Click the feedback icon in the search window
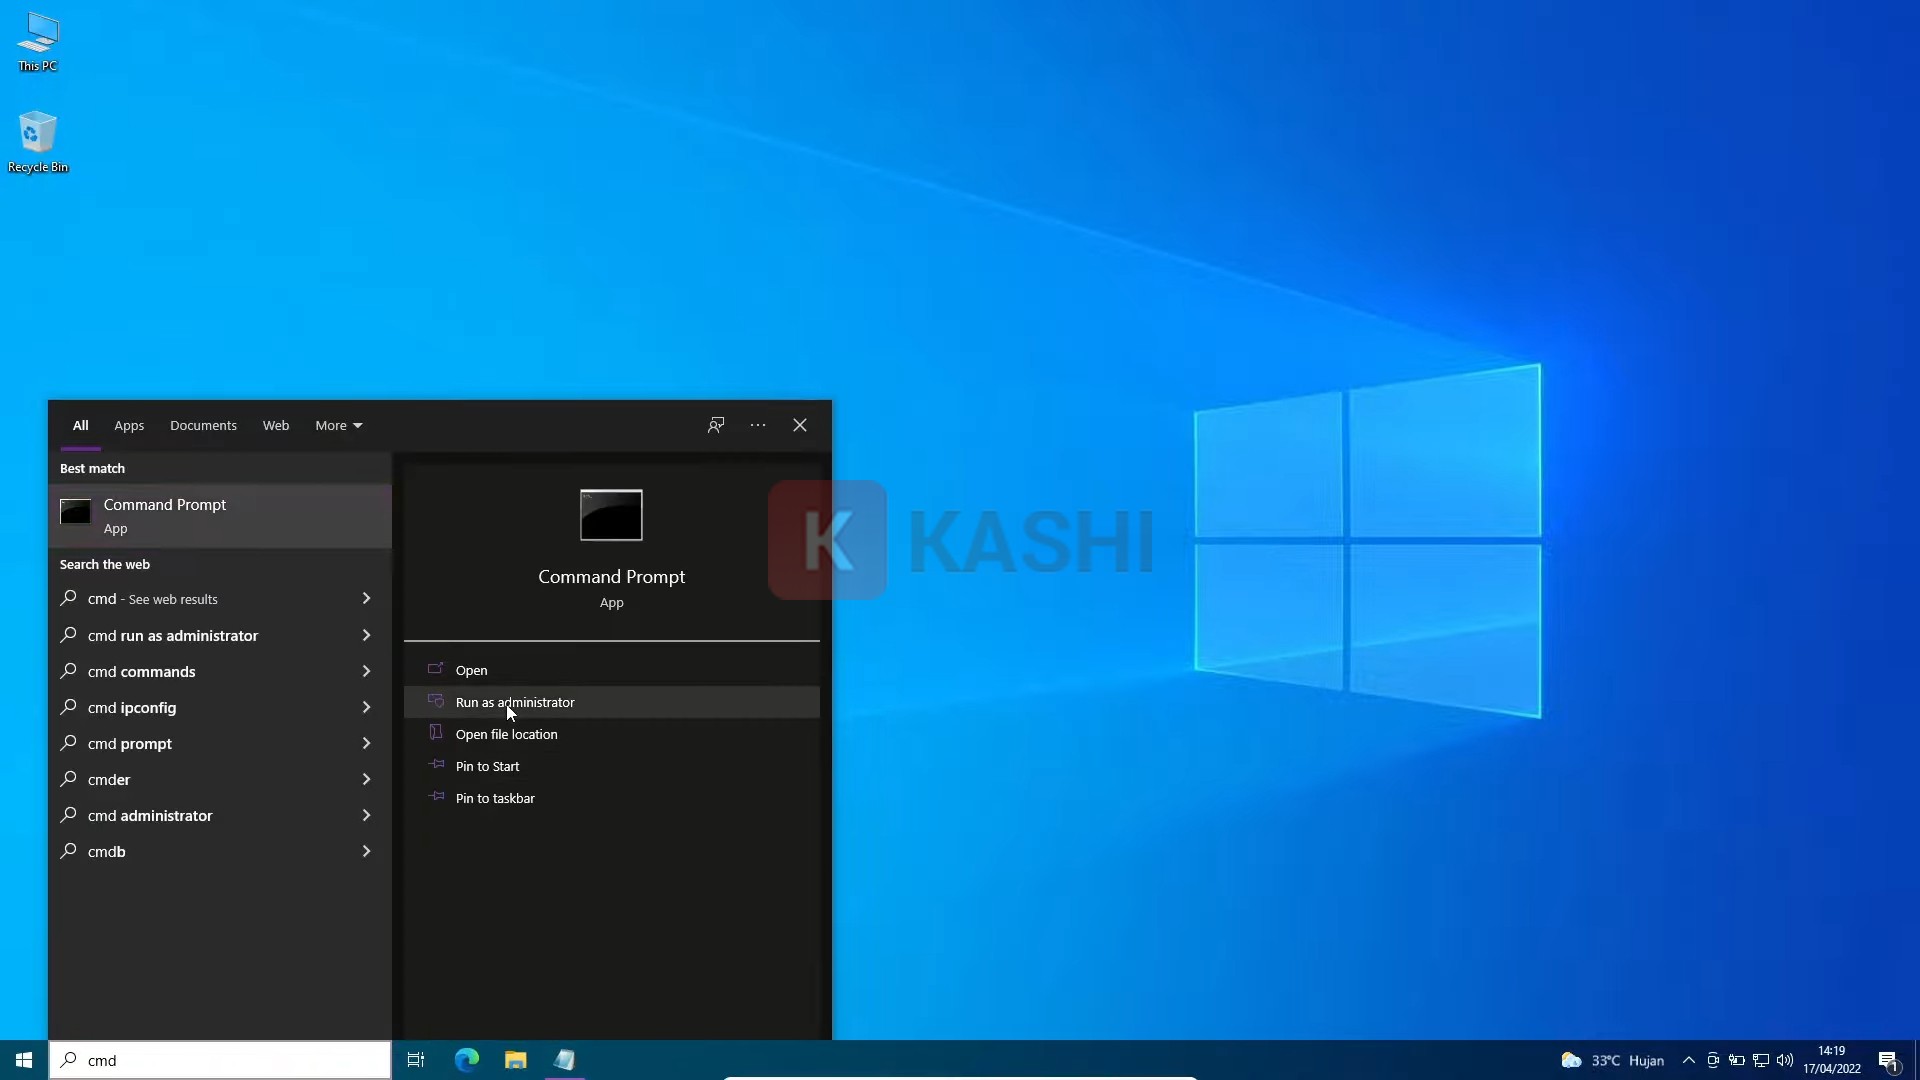The height and width of the screenshot is (1080, 1920). (x=715, y=425)
